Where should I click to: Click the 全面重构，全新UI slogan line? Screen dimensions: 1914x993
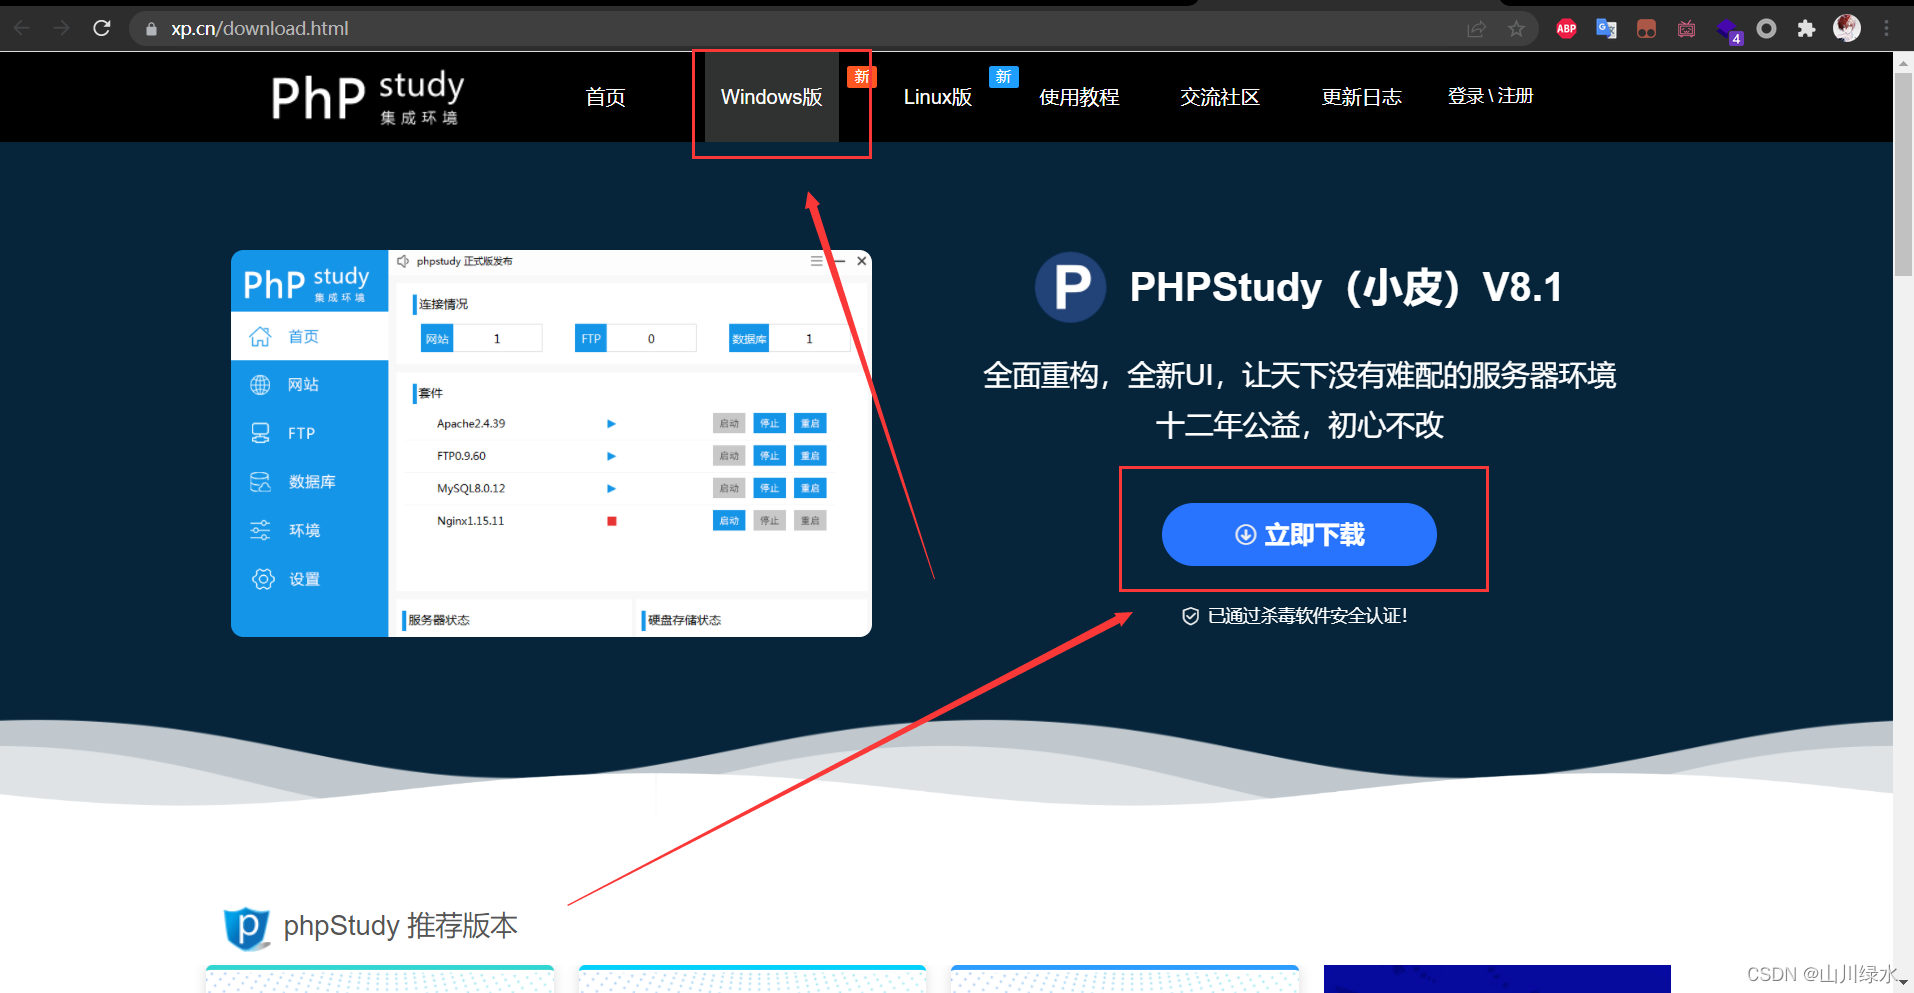1299,376
